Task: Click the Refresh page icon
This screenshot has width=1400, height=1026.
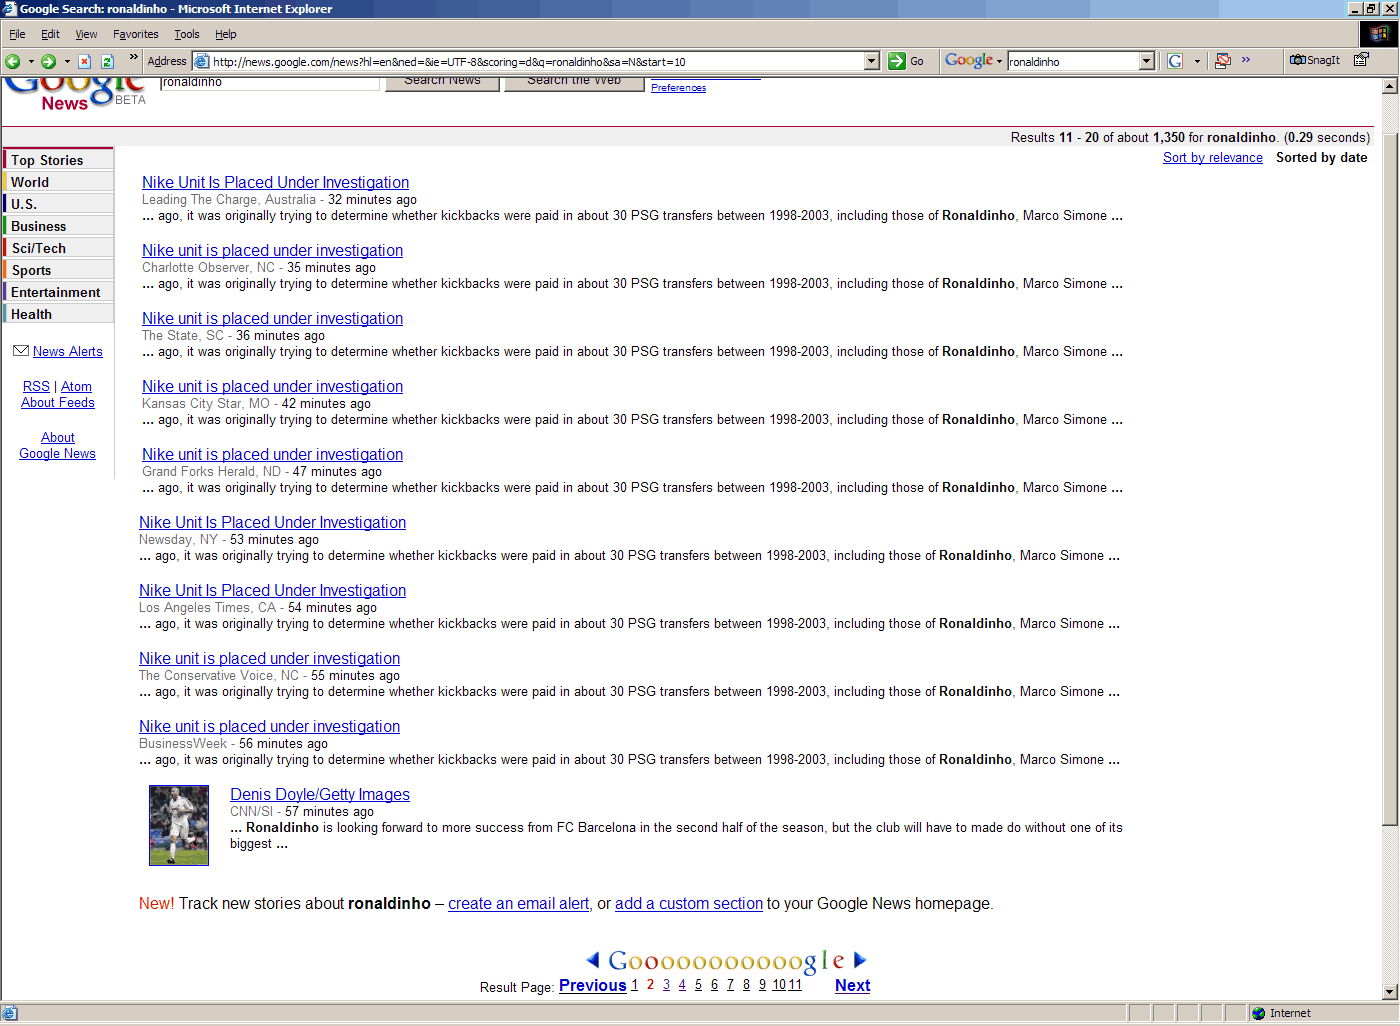Action: (108, 61)
